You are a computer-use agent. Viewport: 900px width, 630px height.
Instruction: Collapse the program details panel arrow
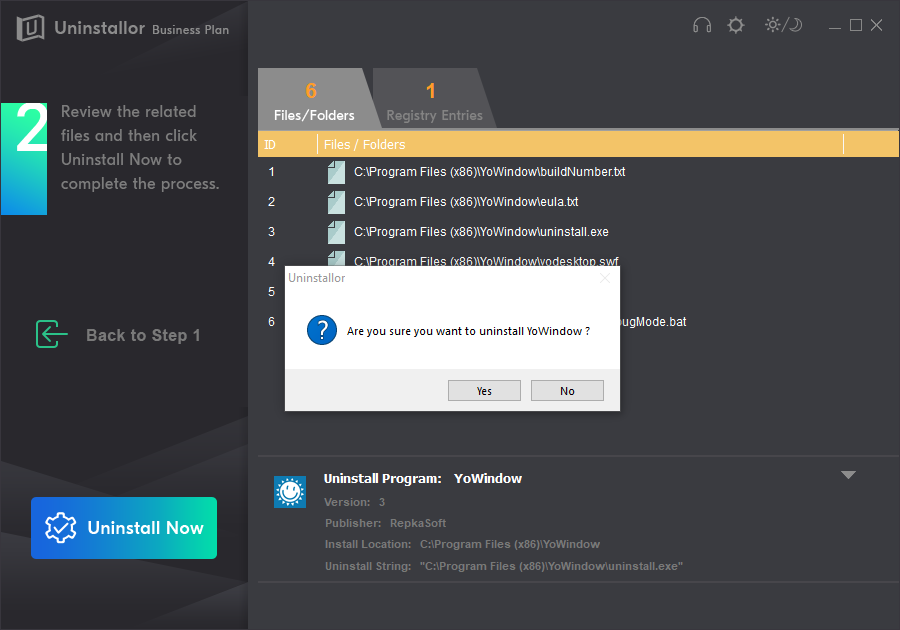click(x=848, y=475)
